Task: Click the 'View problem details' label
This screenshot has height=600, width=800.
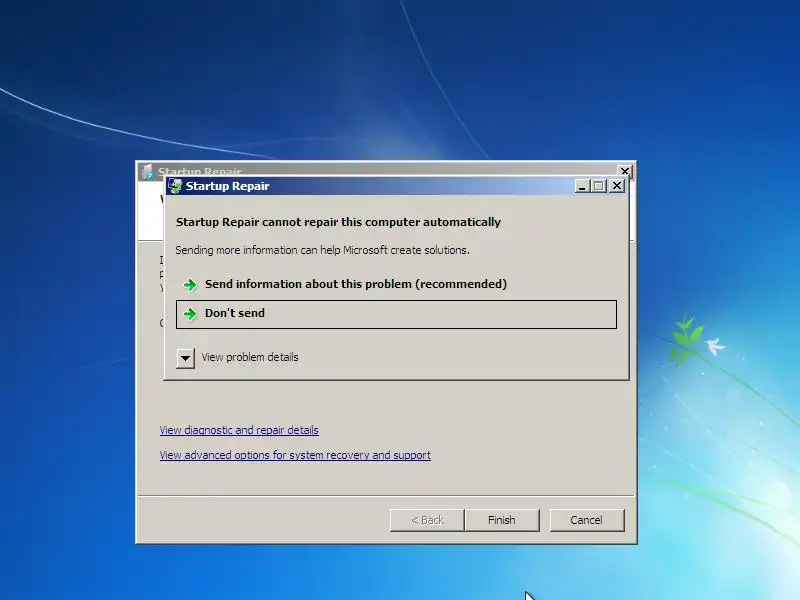Action: (x=249, y=357)
